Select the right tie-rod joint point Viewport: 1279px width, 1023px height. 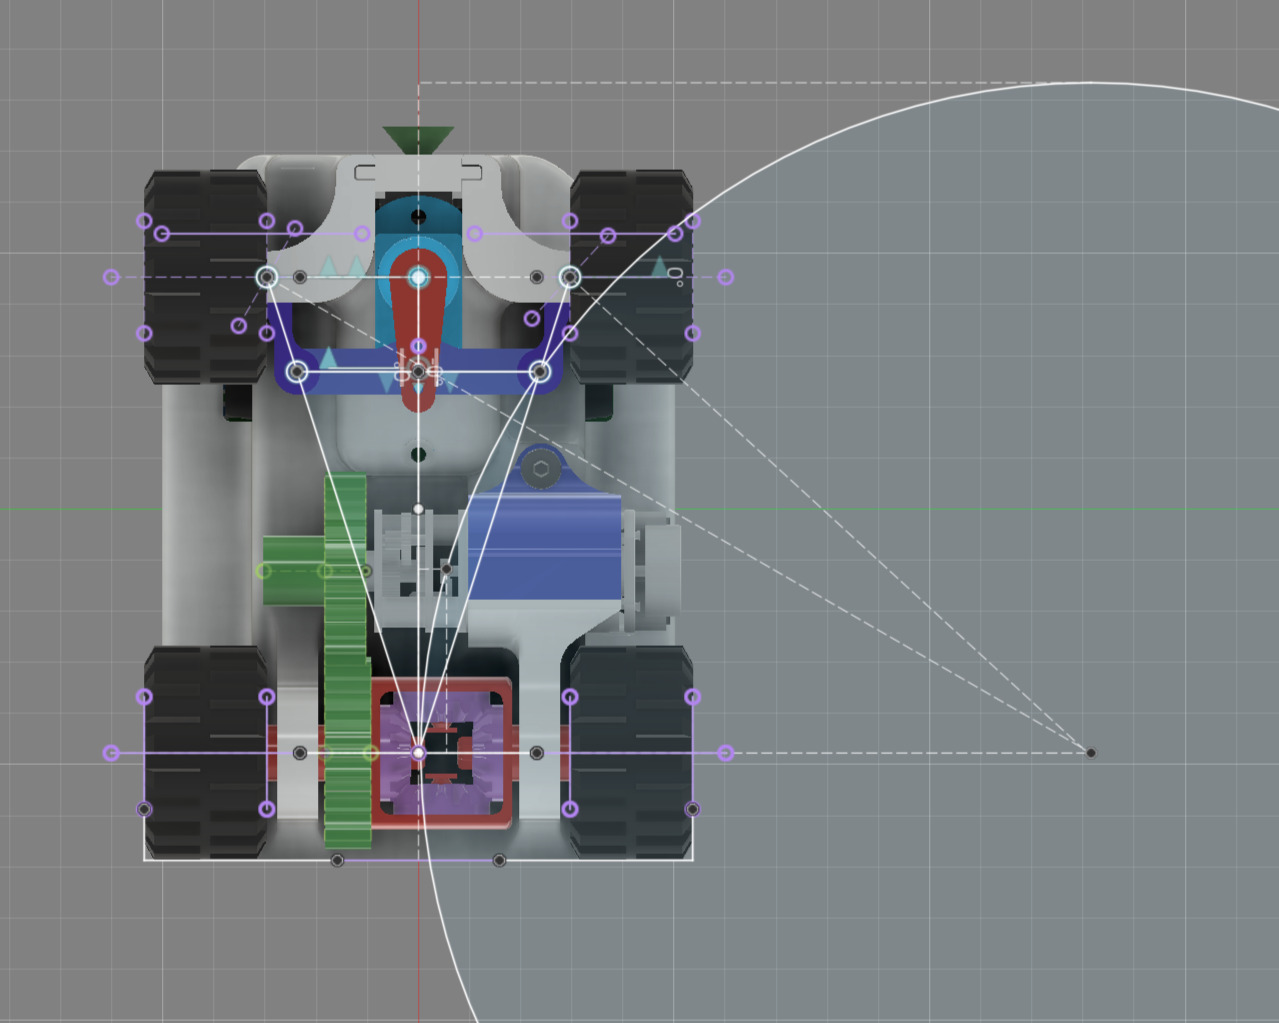click(x=540, y=372)
